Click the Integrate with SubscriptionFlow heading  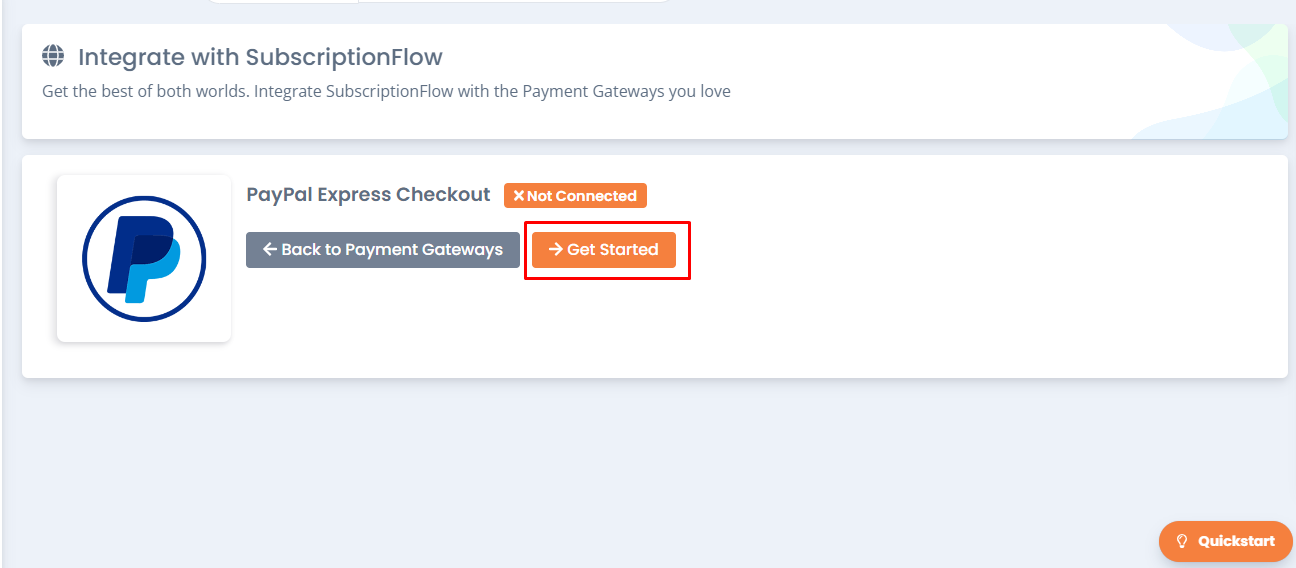(260, 56)
